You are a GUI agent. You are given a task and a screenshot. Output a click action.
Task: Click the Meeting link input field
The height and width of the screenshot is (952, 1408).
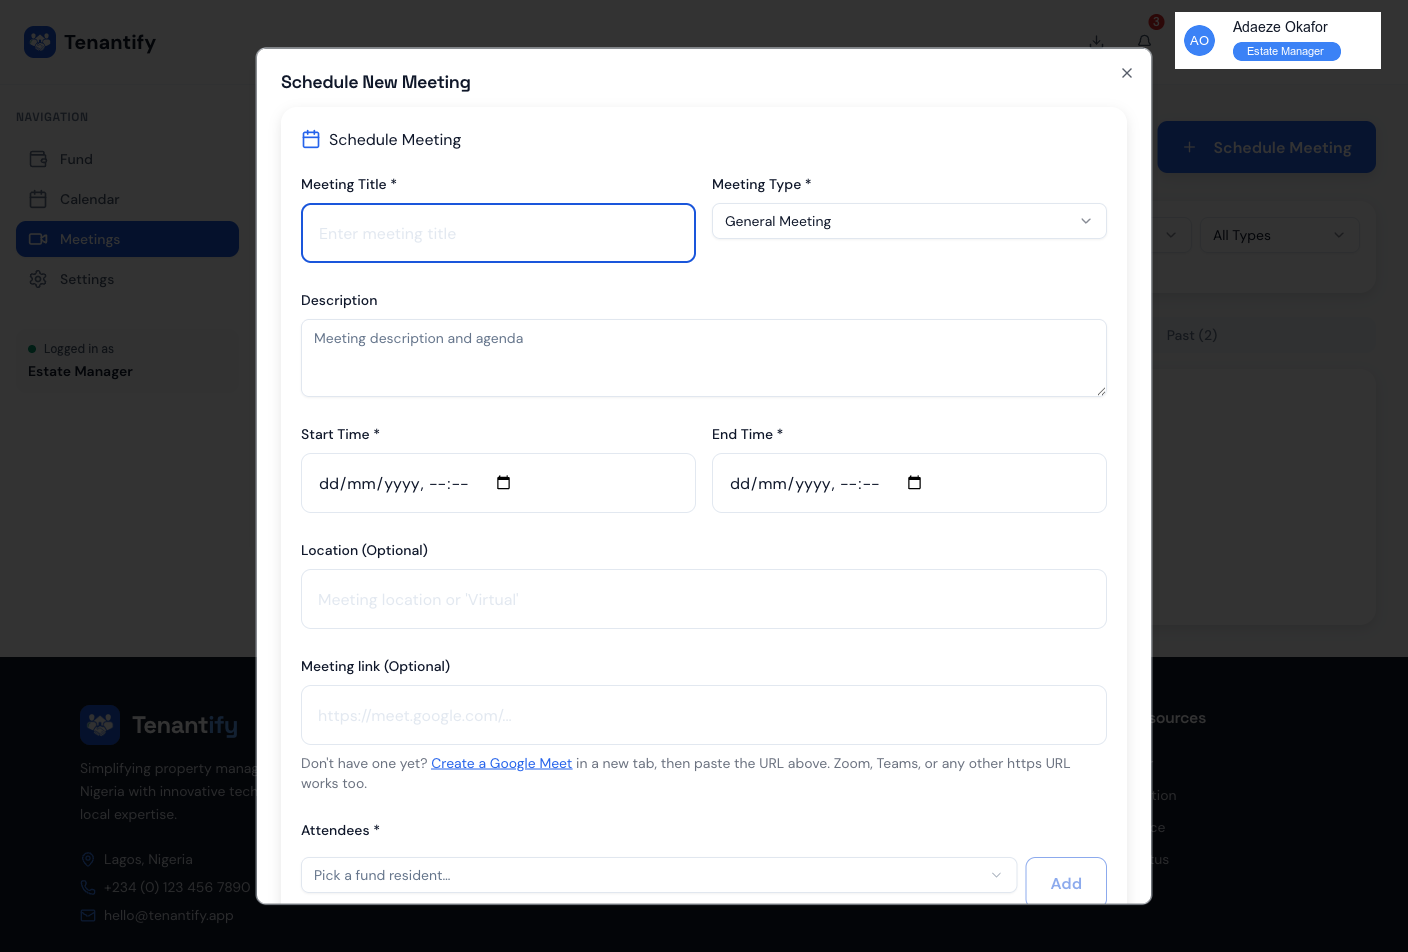[x=704, y=715]
